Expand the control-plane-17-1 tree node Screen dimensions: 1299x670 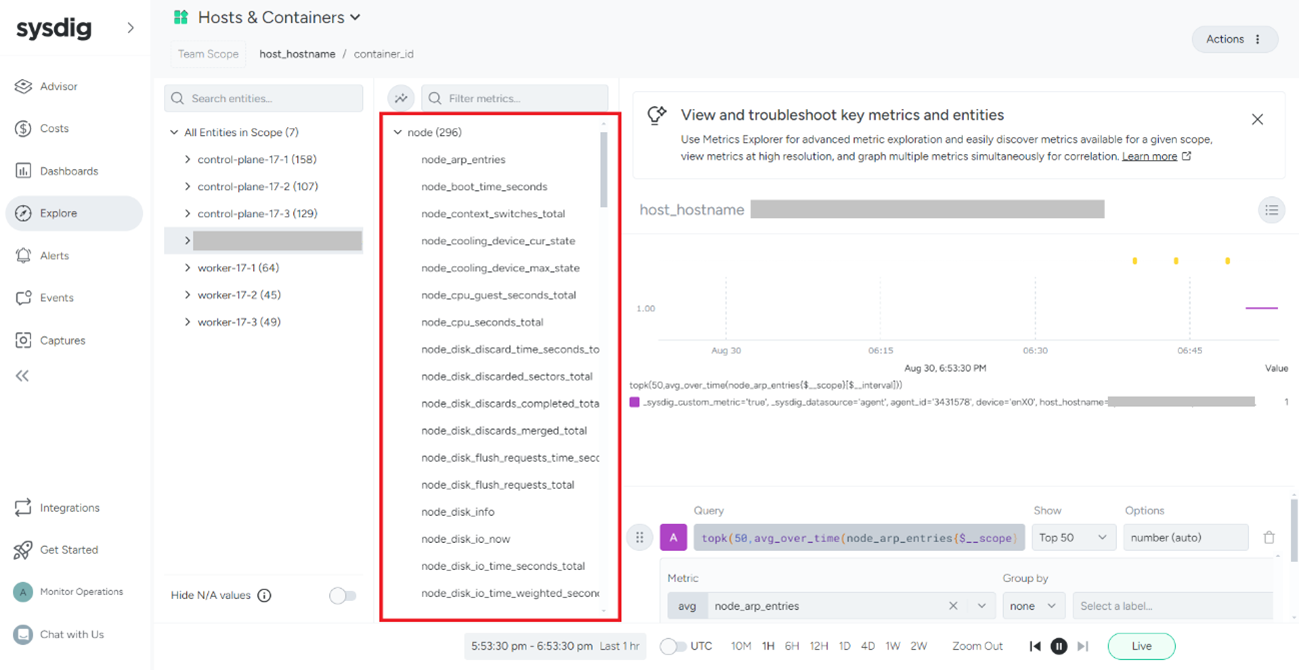coord(187,160)
